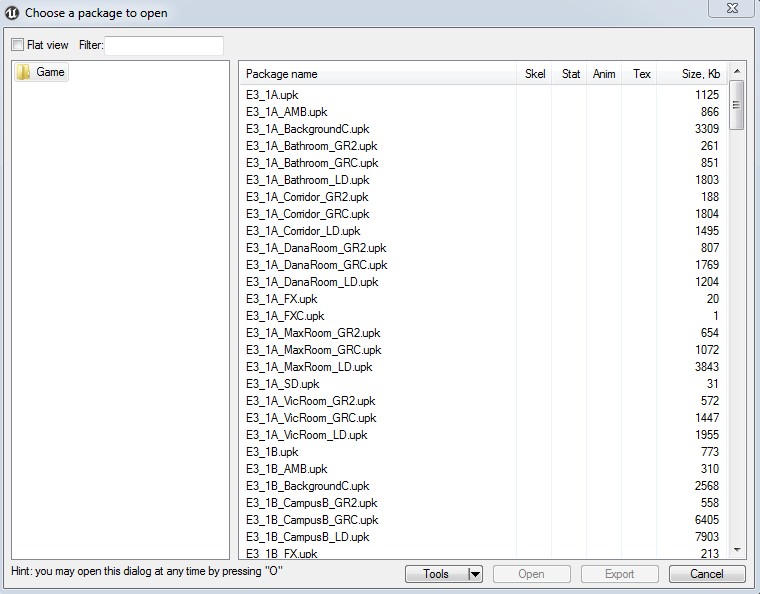The image size is (760, 594).
Task: Click into the Filter text field
Action: point(164,46)
